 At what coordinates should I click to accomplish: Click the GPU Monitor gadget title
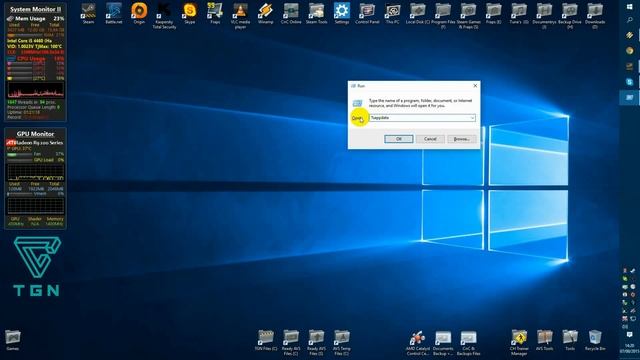pos(35,134)
